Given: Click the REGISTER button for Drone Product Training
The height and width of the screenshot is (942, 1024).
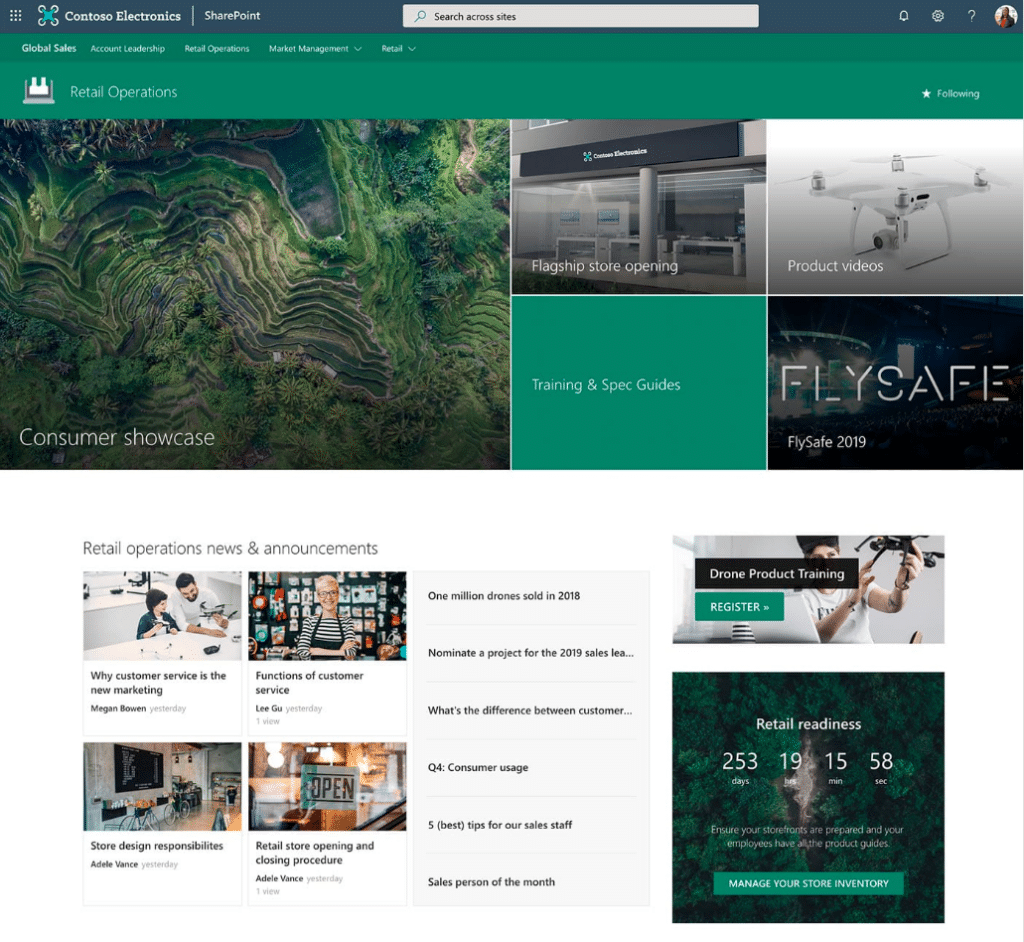Looking at the screenshot, I should [x=738, y=606].
